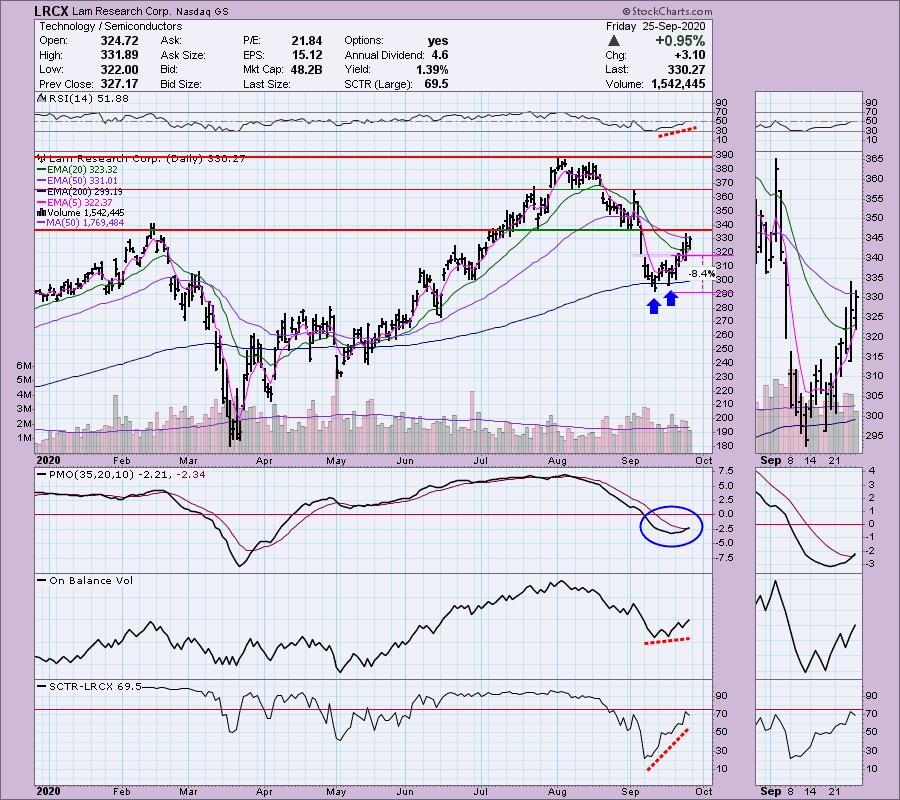Click the P/E value 21.84
This screenshot has width=900, height=800.
click(x=307, y=41)
